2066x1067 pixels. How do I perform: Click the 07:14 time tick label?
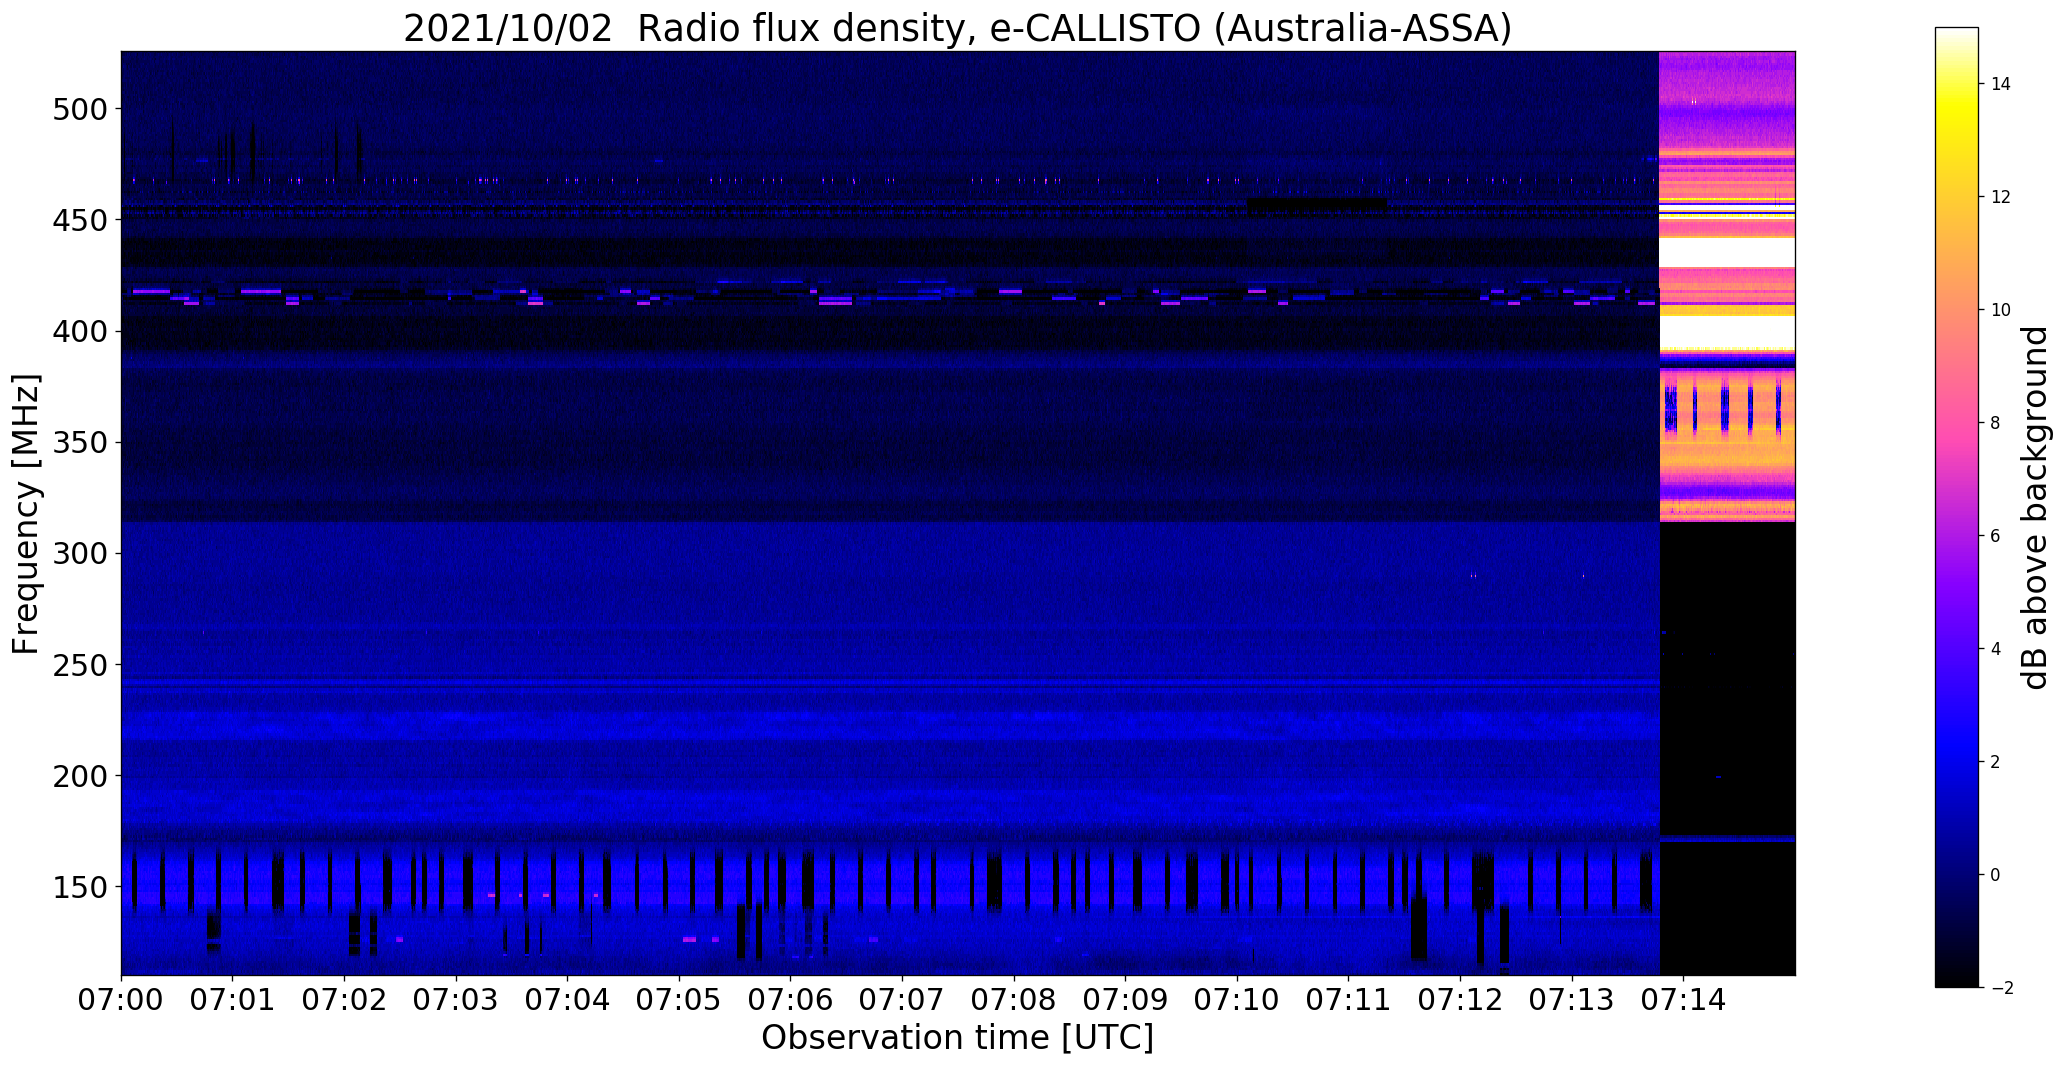1684,999
